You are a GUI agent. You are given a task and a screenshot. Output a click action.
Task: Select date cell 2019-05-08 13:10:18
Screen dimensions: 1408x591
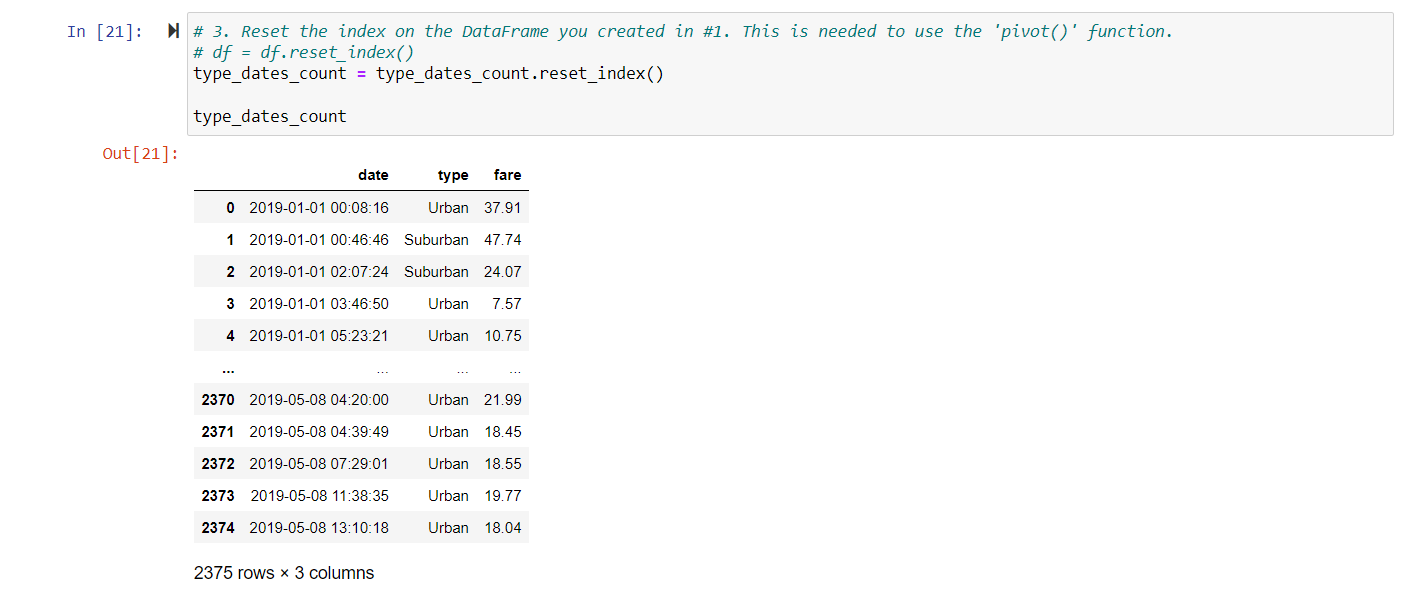tap(319, 528)
